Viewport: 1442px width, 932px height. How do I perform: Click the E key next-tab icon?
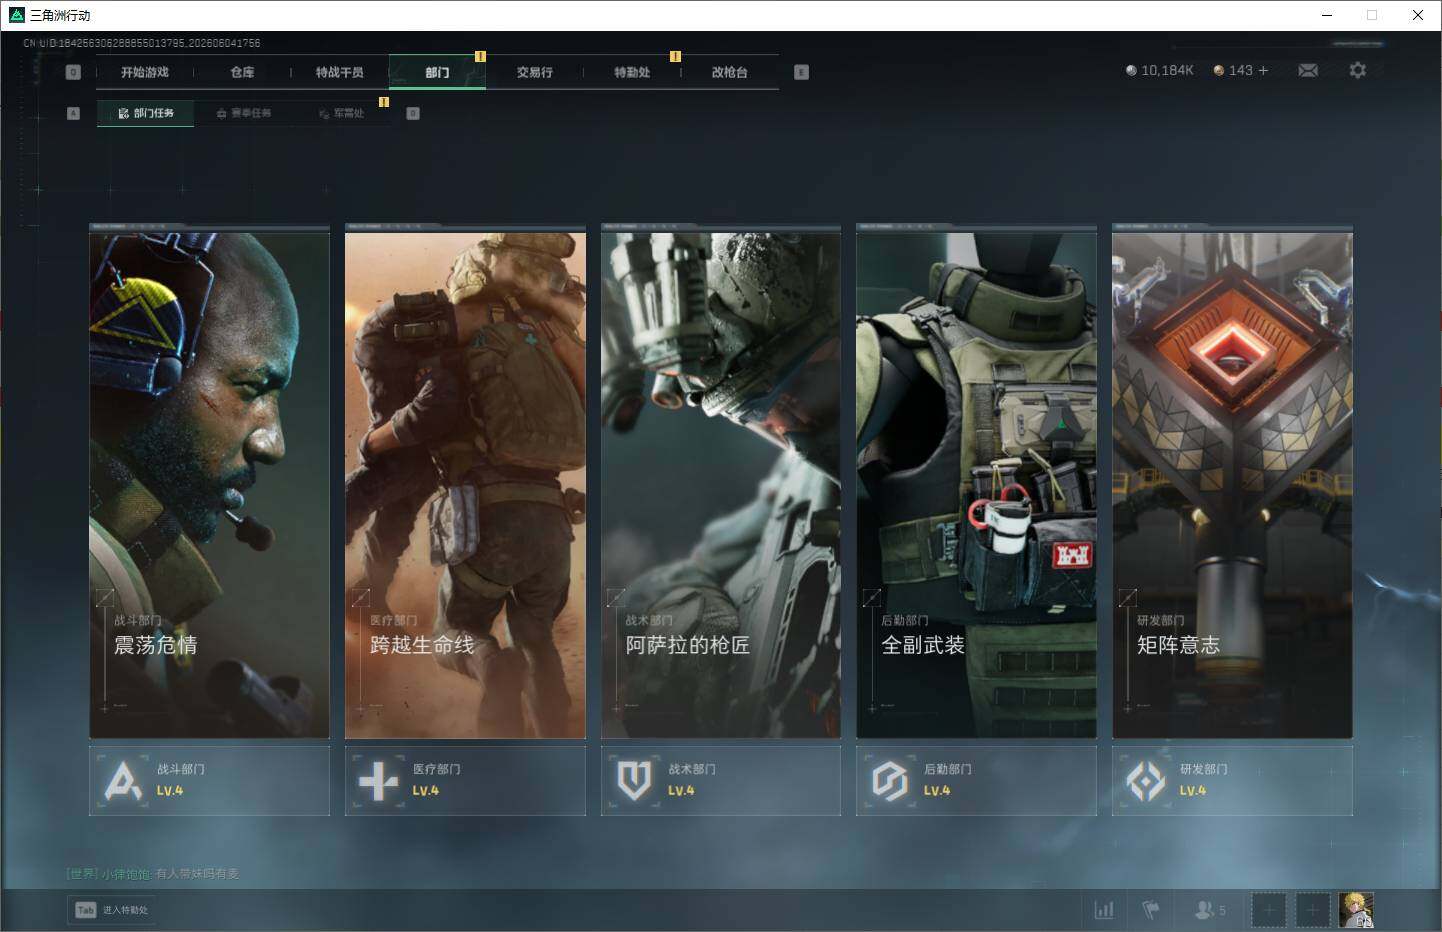pos(801,72)
